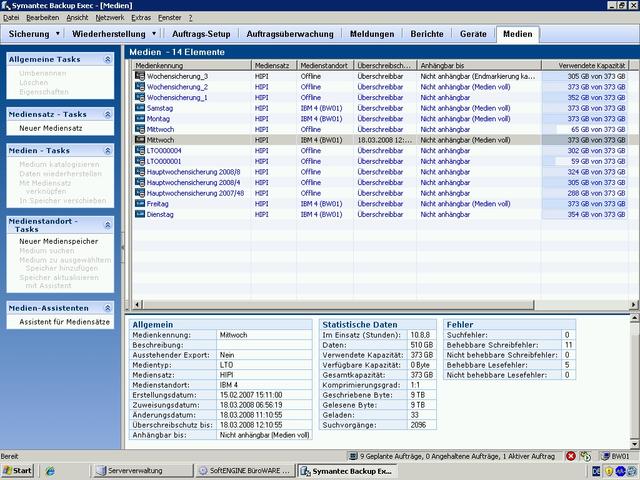640x480 pixels.
Task: Switch to the Auftrags-Setup tab
Action: (x=201, y=34)
